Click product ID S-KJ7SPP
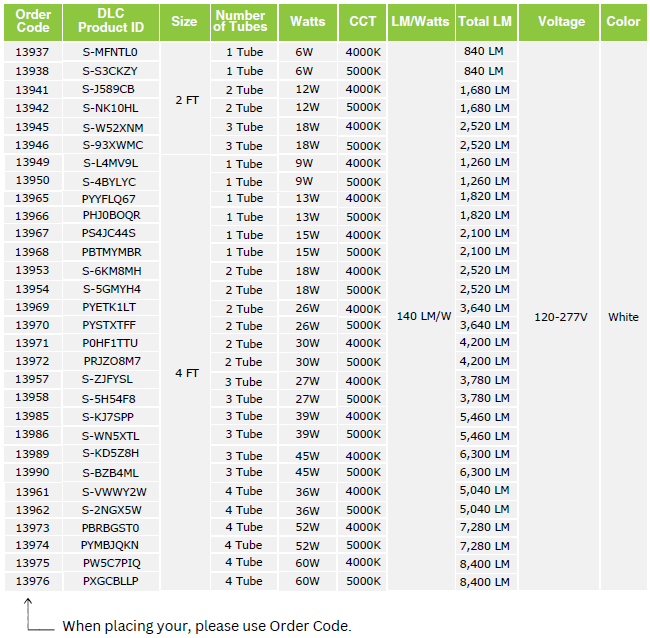Image resolution: width=650 pixels, height=638 pixels. pyautogui.click(x=108, y=417)
